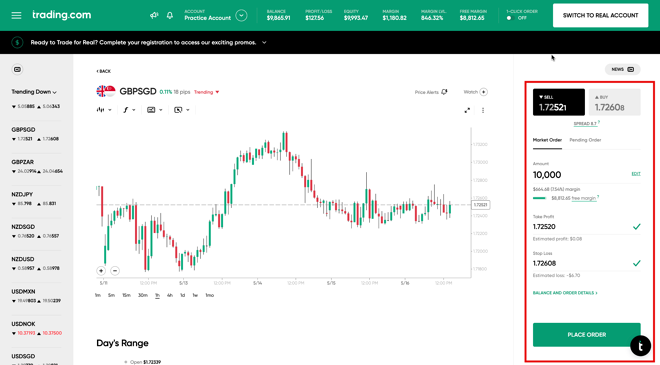Viewport: 660px width, 365px height.
Task: Open drawing tools dropdown arrow
Action: (x=188, y=110)
